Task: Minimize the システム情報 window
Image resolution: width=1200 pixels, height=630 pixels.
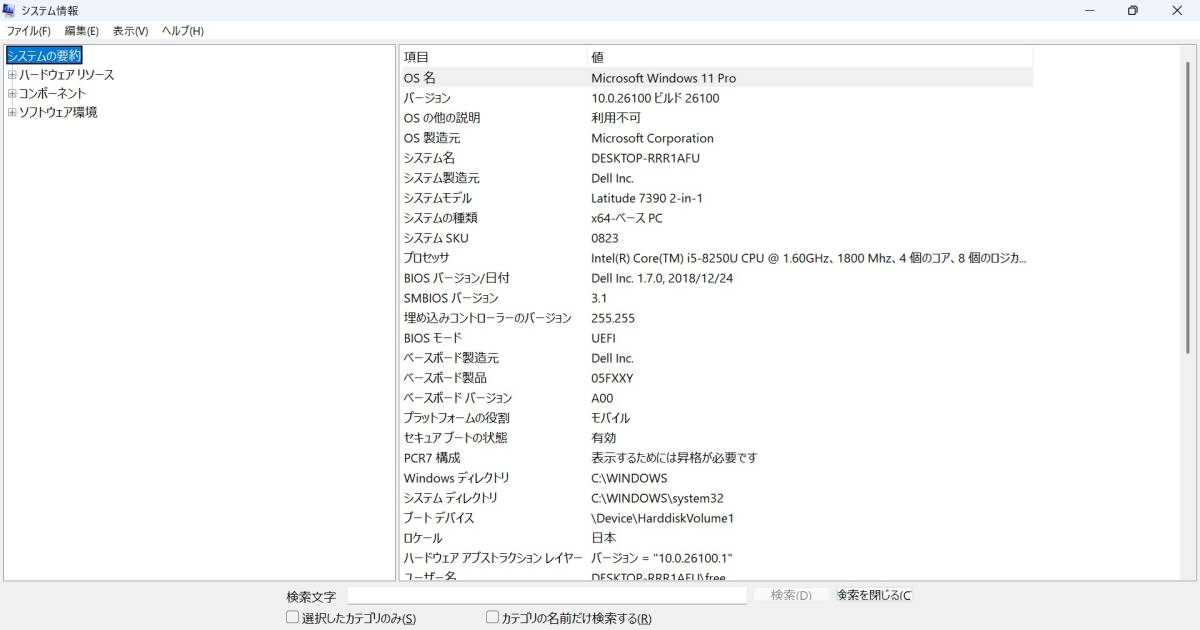Action: click(1088, 10)
